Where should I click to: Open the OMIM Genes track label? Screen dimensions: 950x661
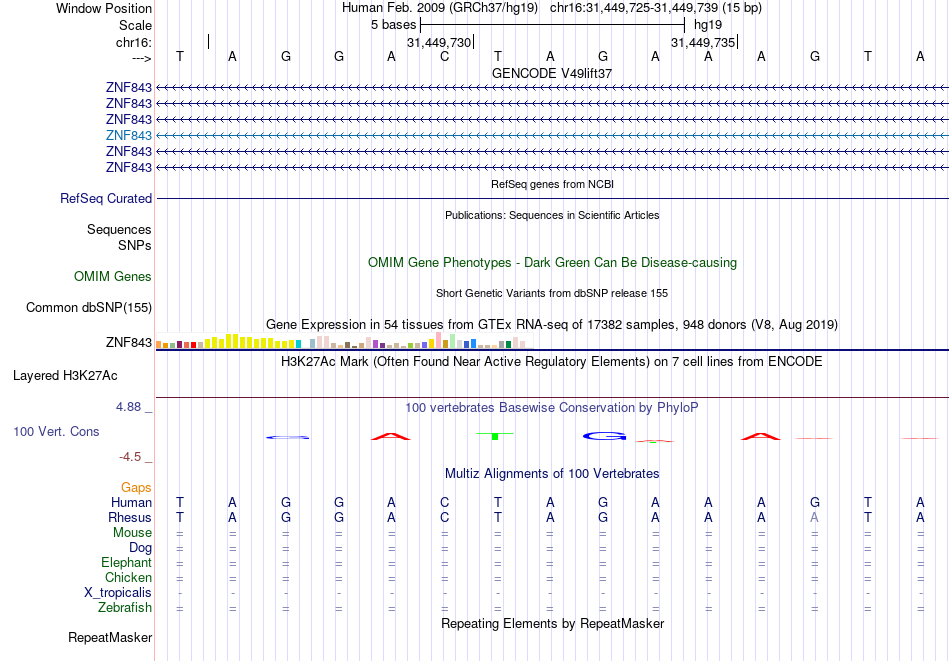tap(113, 276)
